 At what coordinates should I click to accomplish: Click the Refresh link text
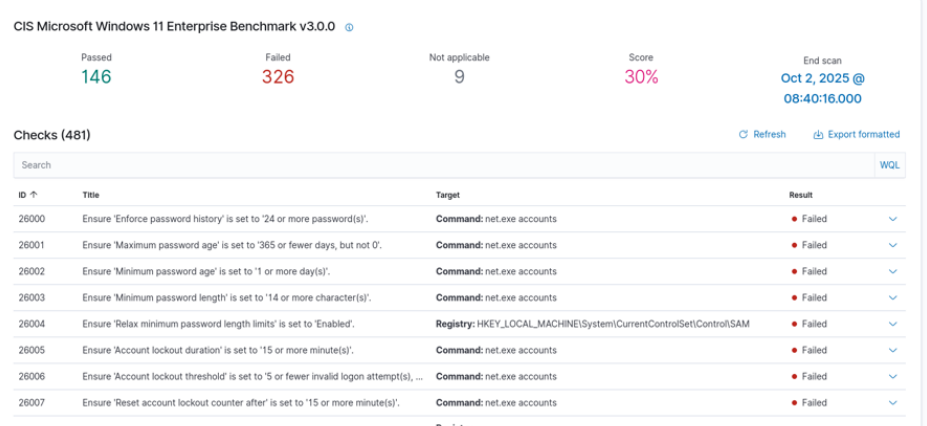click(x=769, y=135)
